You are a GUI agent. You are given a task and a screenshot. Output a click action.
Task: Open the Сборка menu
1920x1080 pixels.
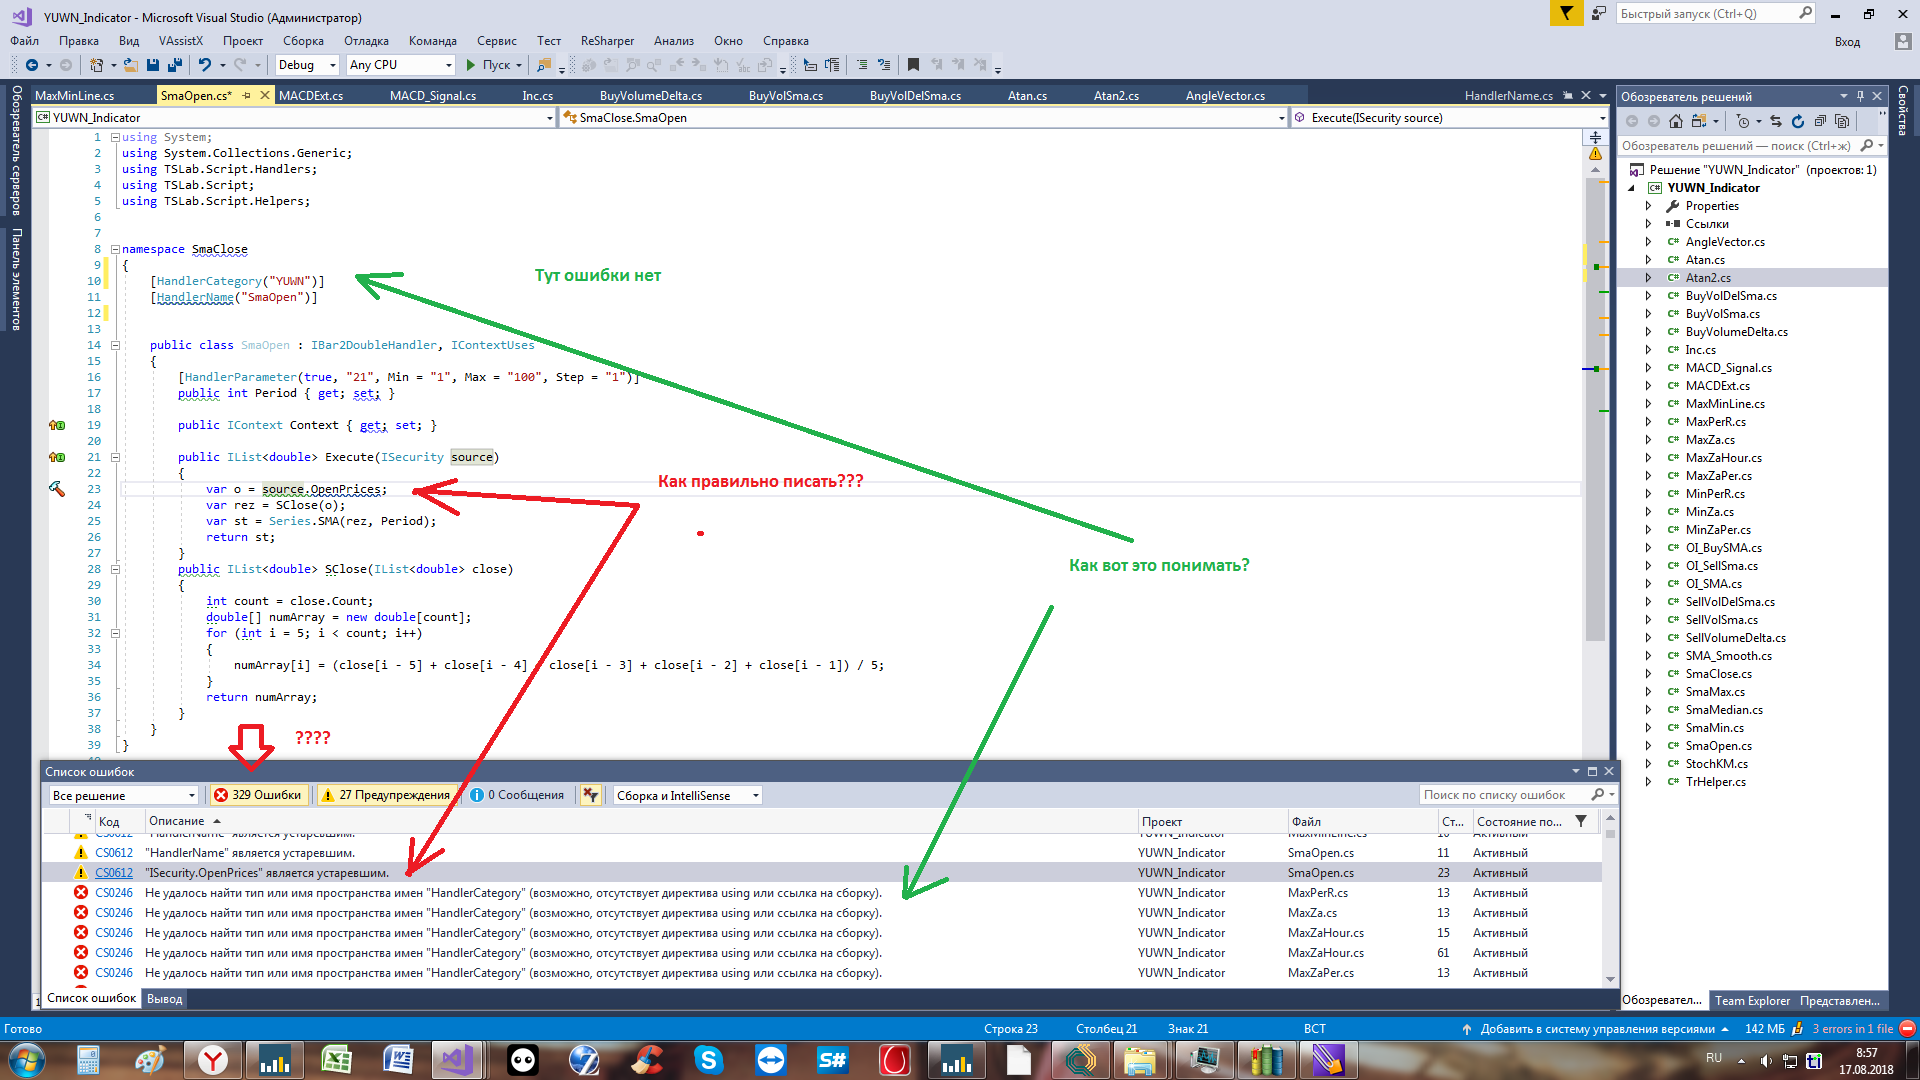point(302,41)
